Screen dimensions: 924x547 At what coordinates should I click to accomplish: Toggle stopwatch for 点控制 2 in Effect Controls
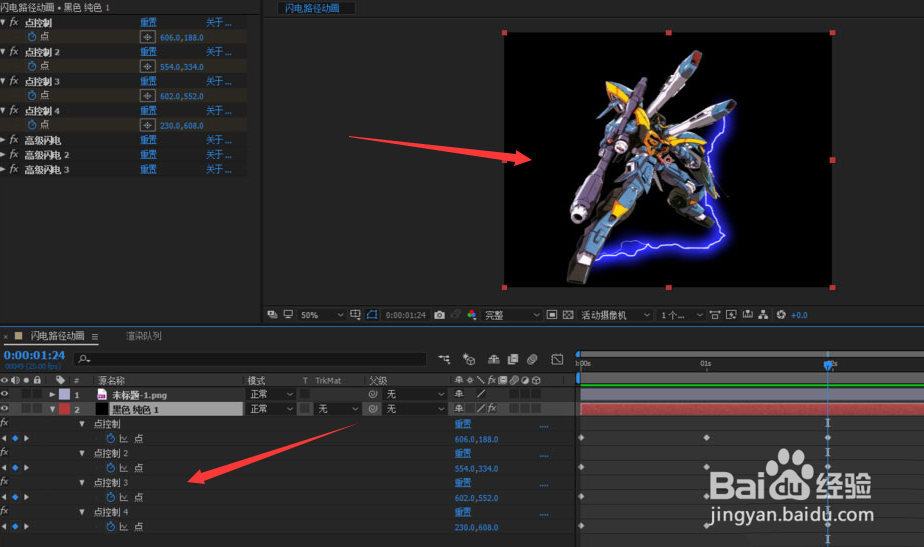(x=32, y=66)
